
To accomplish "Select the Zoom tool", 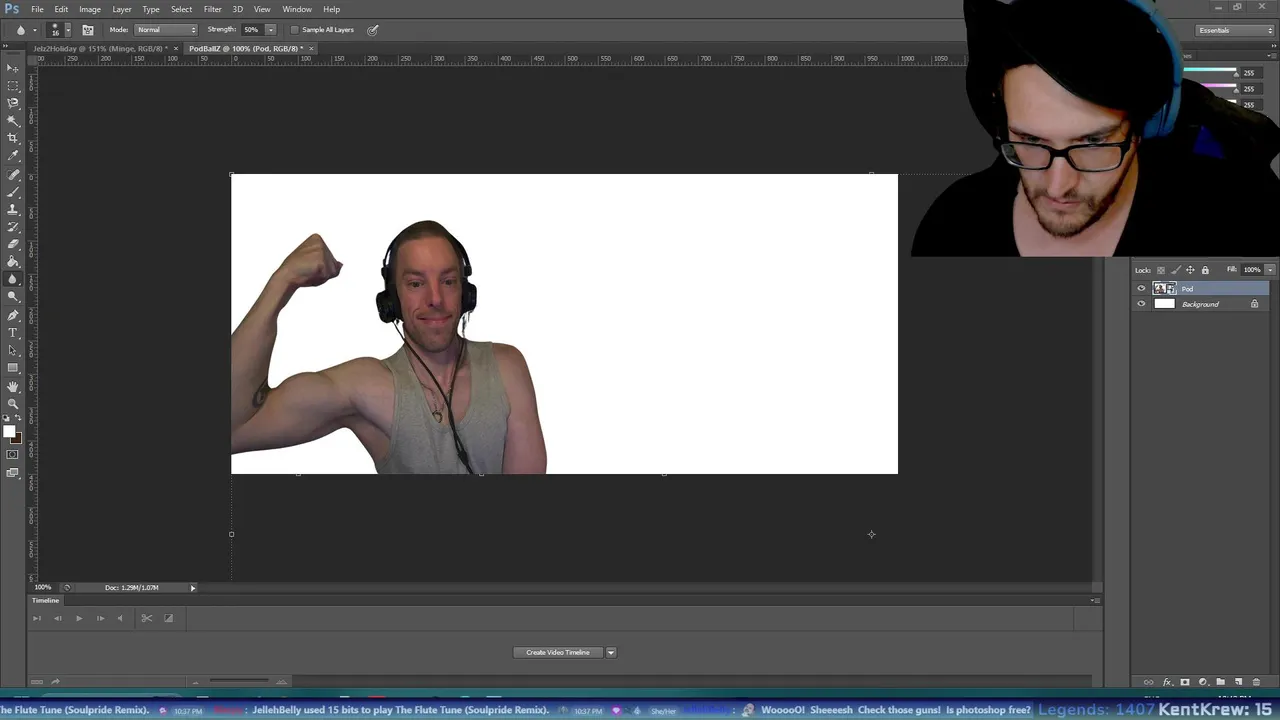I will pyautogui.click(x=13, y=404).
